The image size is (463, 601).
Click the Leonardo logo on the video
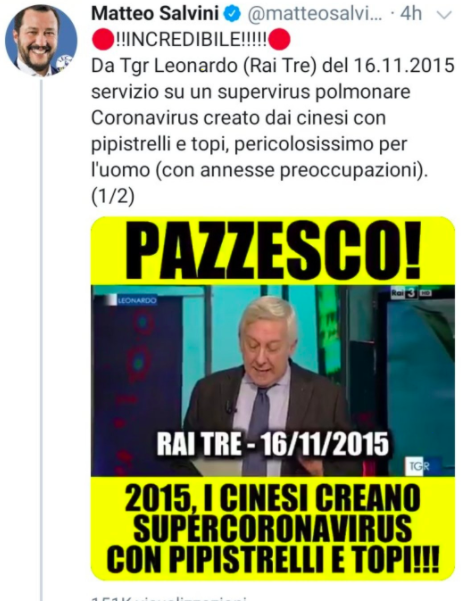coord(132,300)
